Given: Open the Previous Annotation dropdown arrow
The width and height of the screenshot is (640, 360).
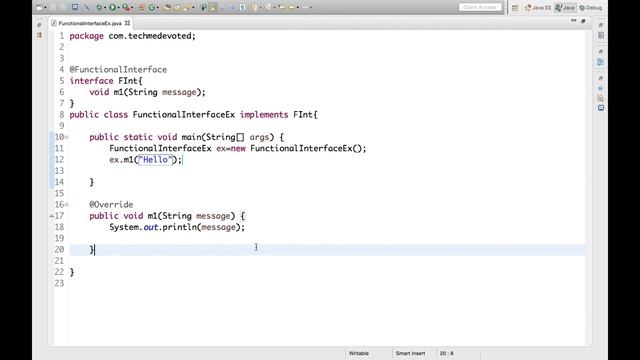Looking at the screenshot, I should (x=274, y=7).
